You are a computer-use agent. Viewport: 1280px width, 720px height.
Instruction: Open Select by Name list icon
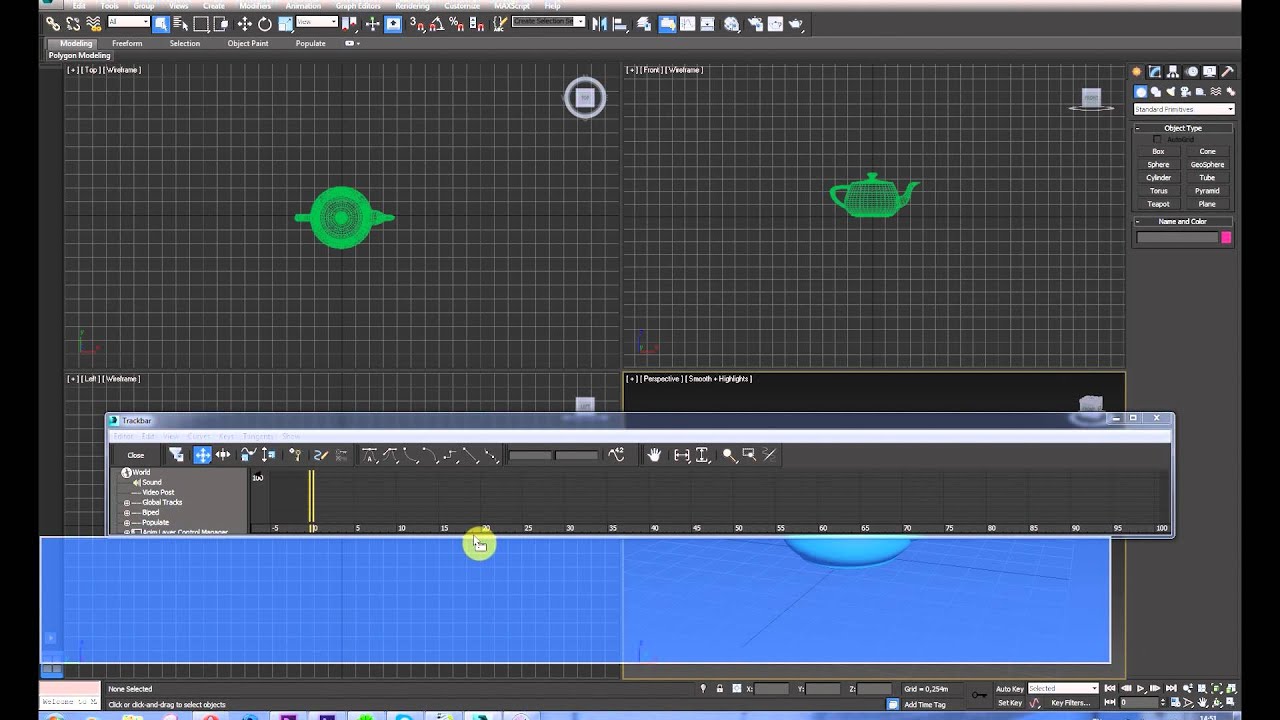pos(181,23)
